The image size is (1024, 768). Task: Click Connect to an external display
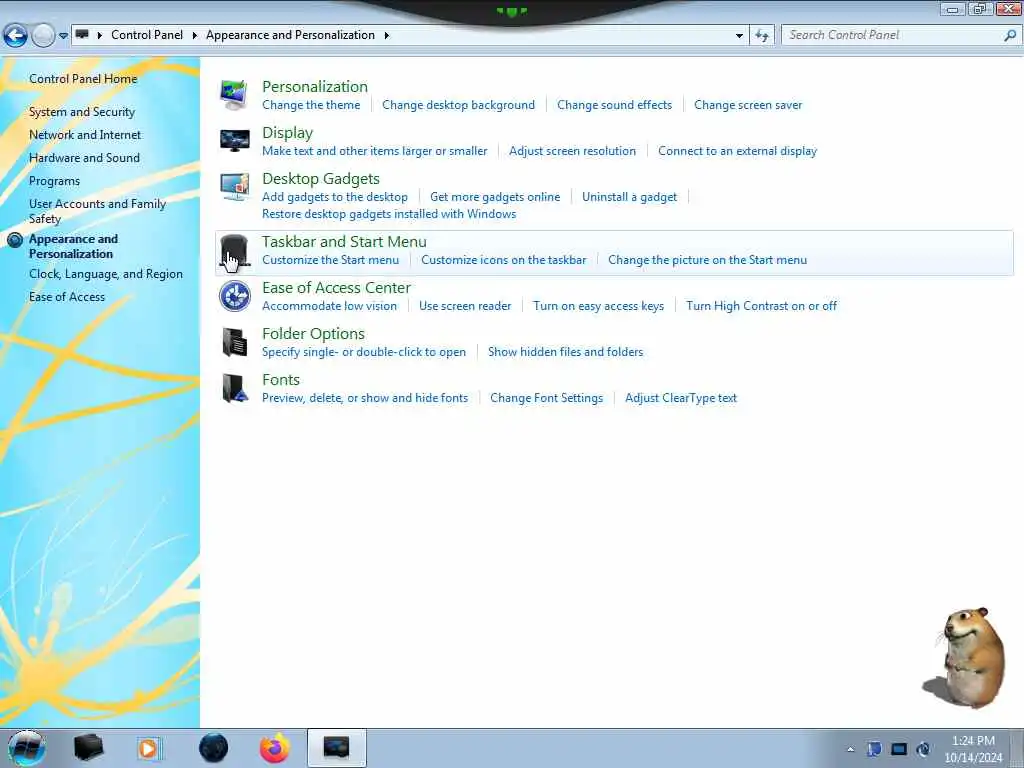click(x=737, y=152)
